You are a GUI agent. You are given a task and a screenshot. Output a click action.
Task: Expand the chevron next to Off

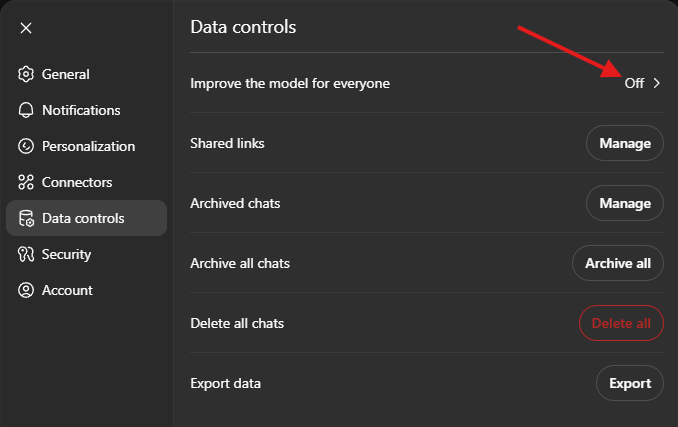(657, 83)
